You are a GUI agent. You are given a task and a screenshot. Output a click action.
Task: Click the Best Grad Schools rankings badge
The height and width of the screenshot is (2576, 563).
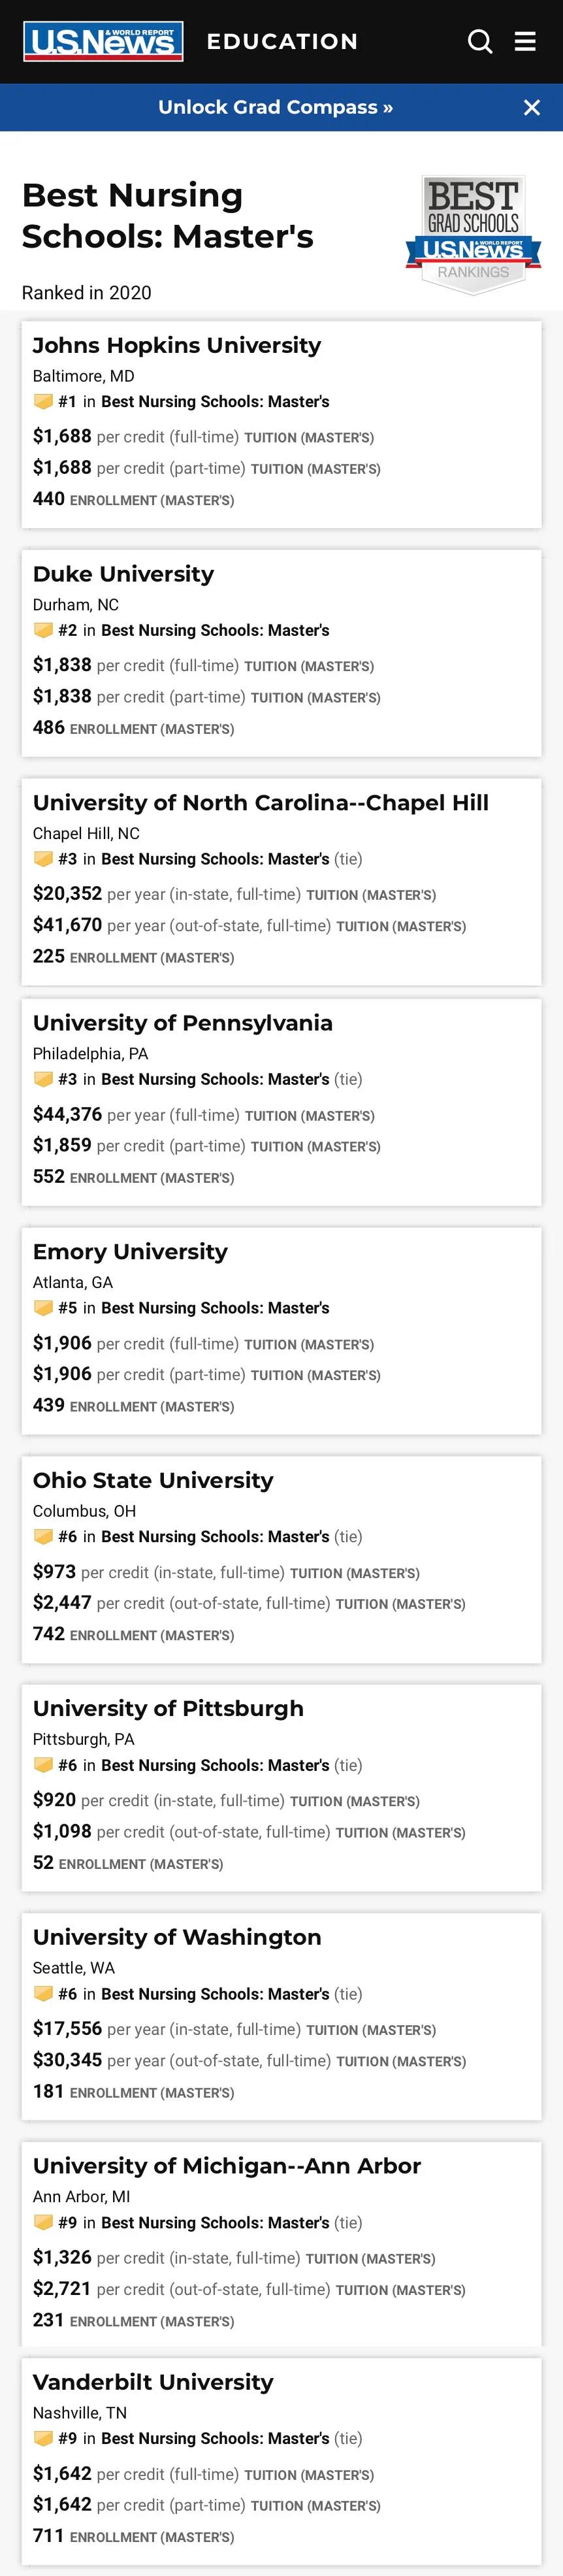click(x=473, y=234)
